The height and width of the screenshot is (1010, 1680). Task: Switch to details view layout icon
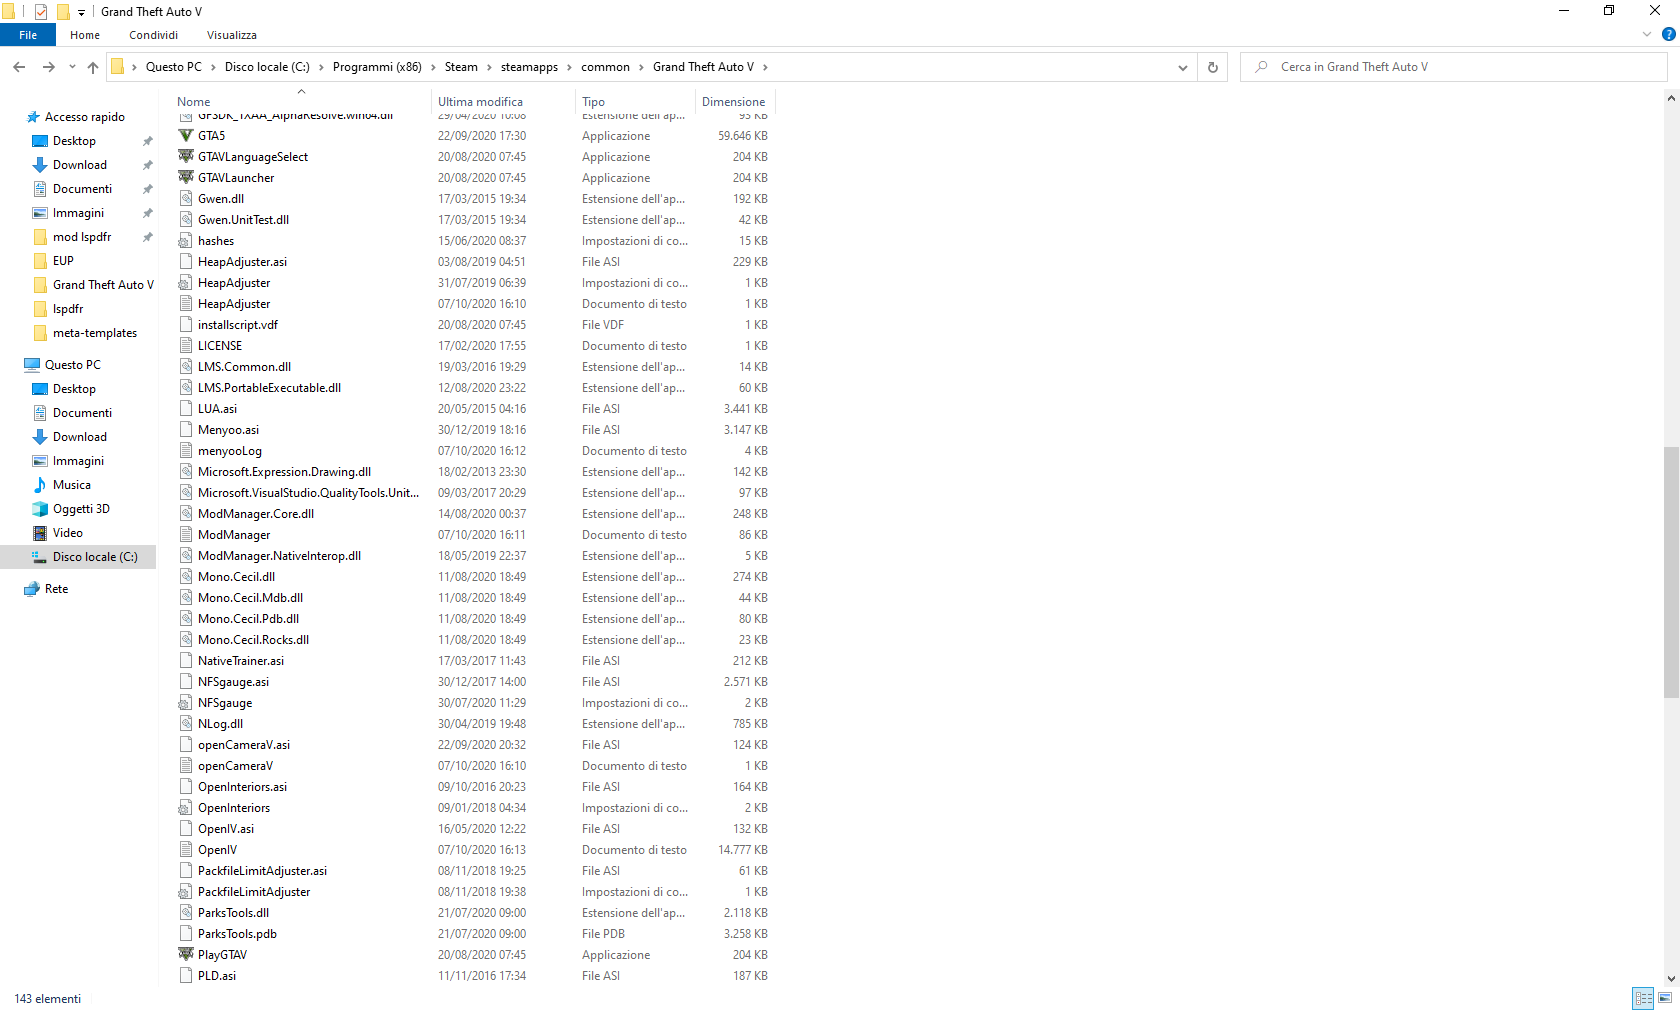1643,998
